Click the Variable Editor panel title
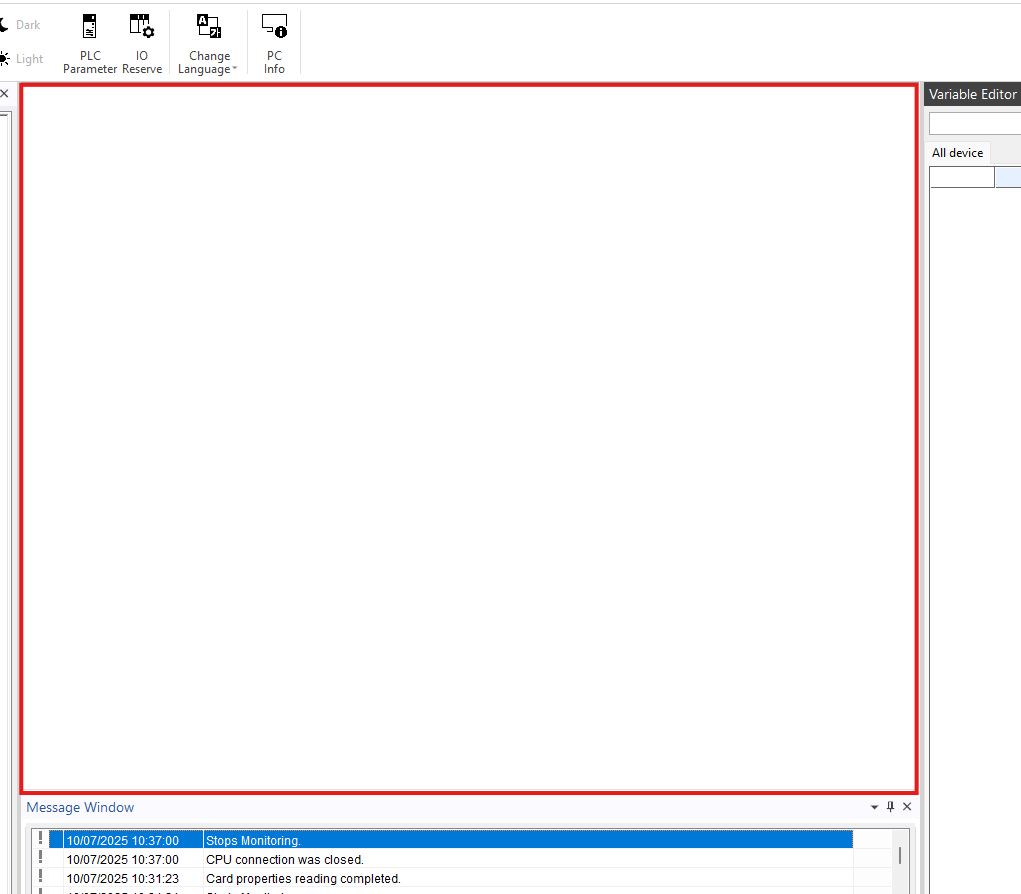Screen dimensions: 1021x894 point(972,94)
